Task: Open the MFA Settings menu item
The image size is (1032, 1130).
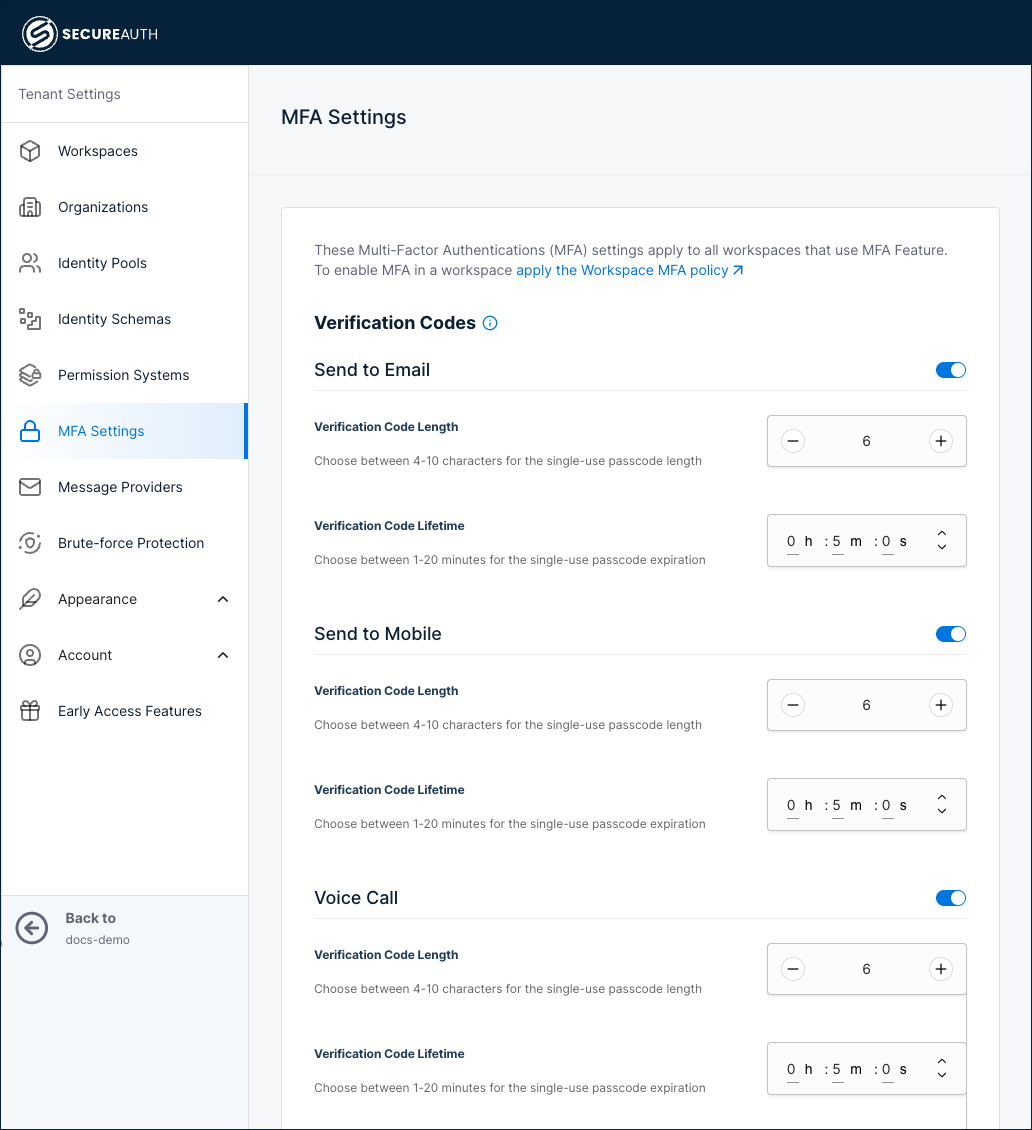Action: tap(101, 431)
